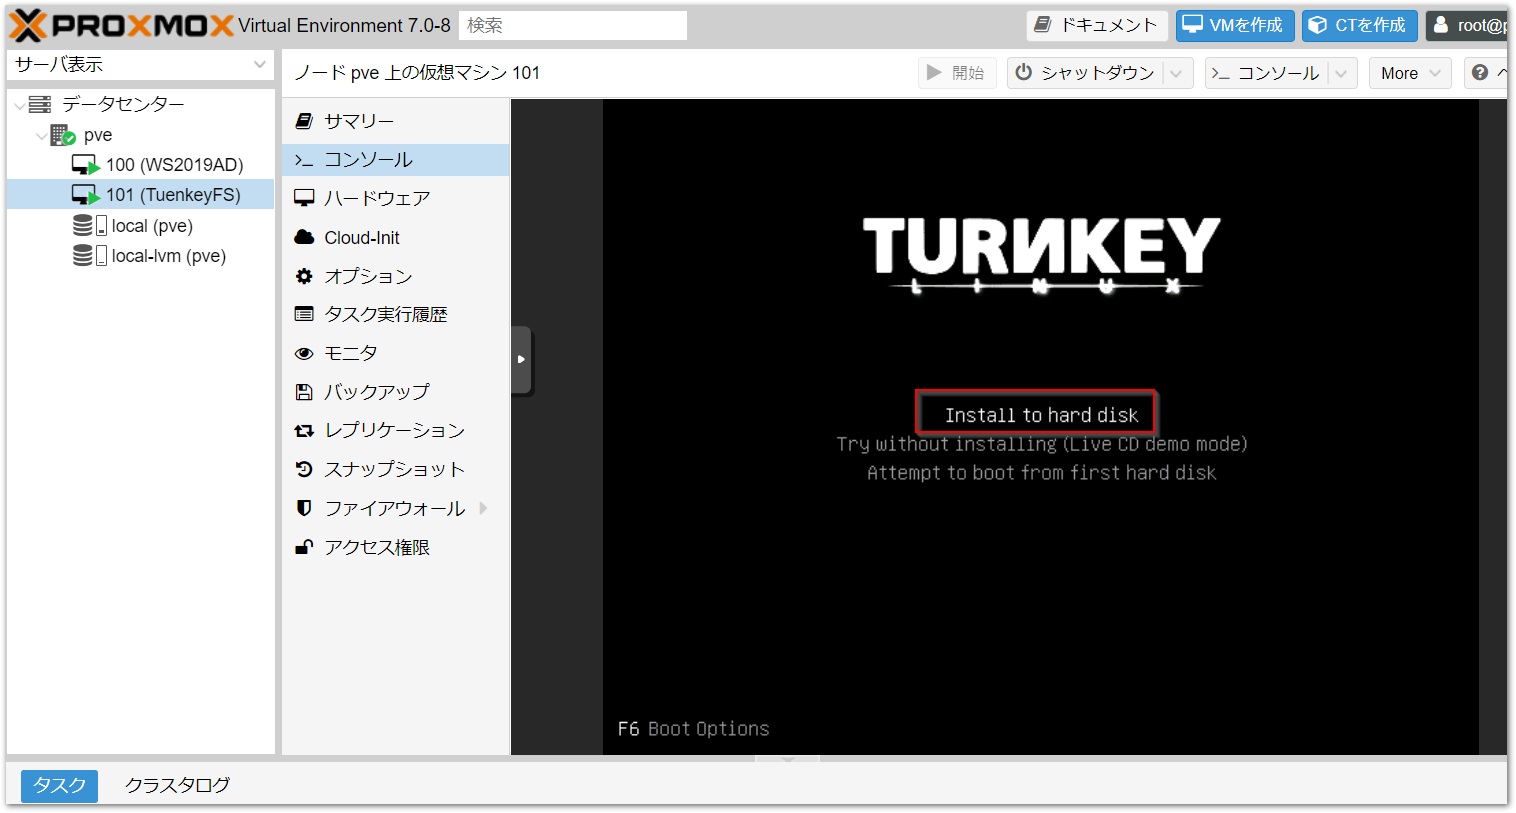Click the ハードウェア monitor icon
The height and width of the screenshot is (813, 1516).
[304, 198]
